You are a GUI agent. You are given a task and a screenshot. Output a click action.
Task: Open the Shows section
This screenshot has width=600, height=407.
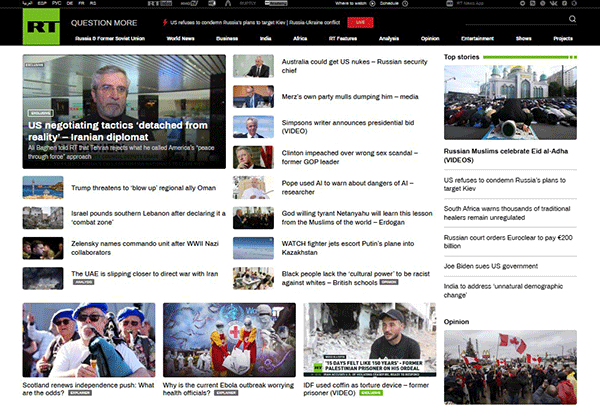tap(523, 38)
